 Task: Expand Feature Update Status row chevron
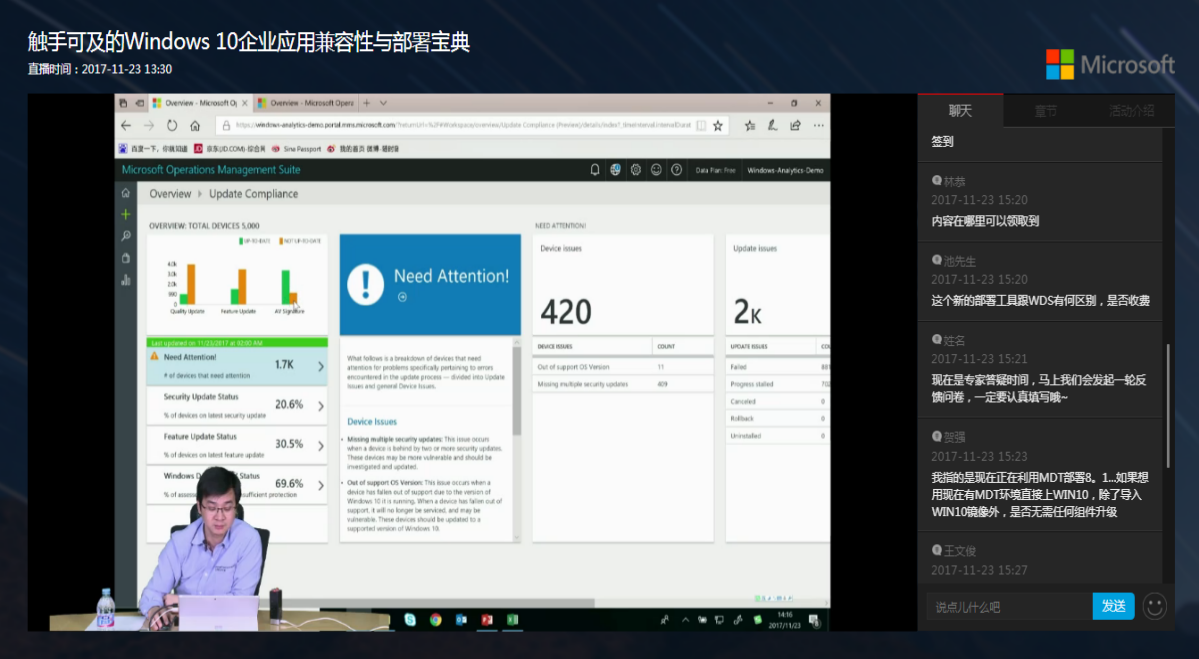(320, 446)
